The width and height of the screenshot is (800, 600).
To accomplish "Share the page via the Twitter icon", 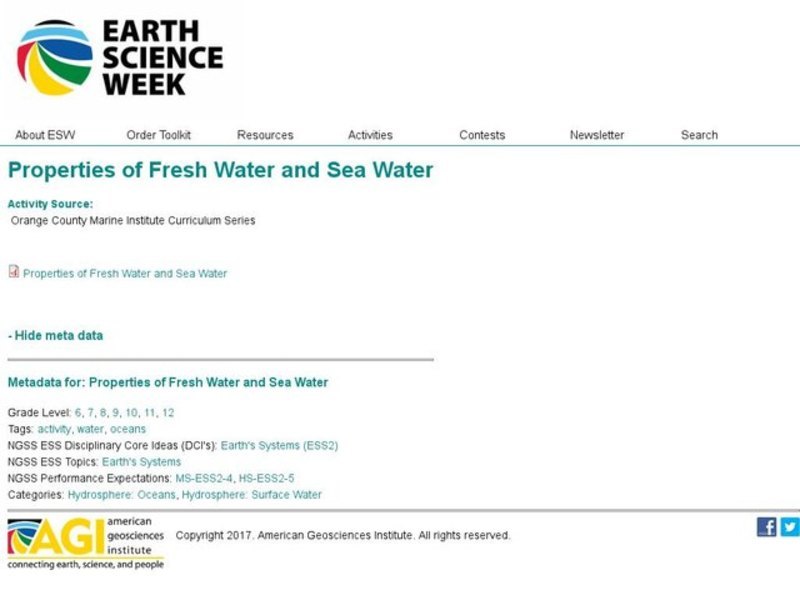I will point(790,527).
